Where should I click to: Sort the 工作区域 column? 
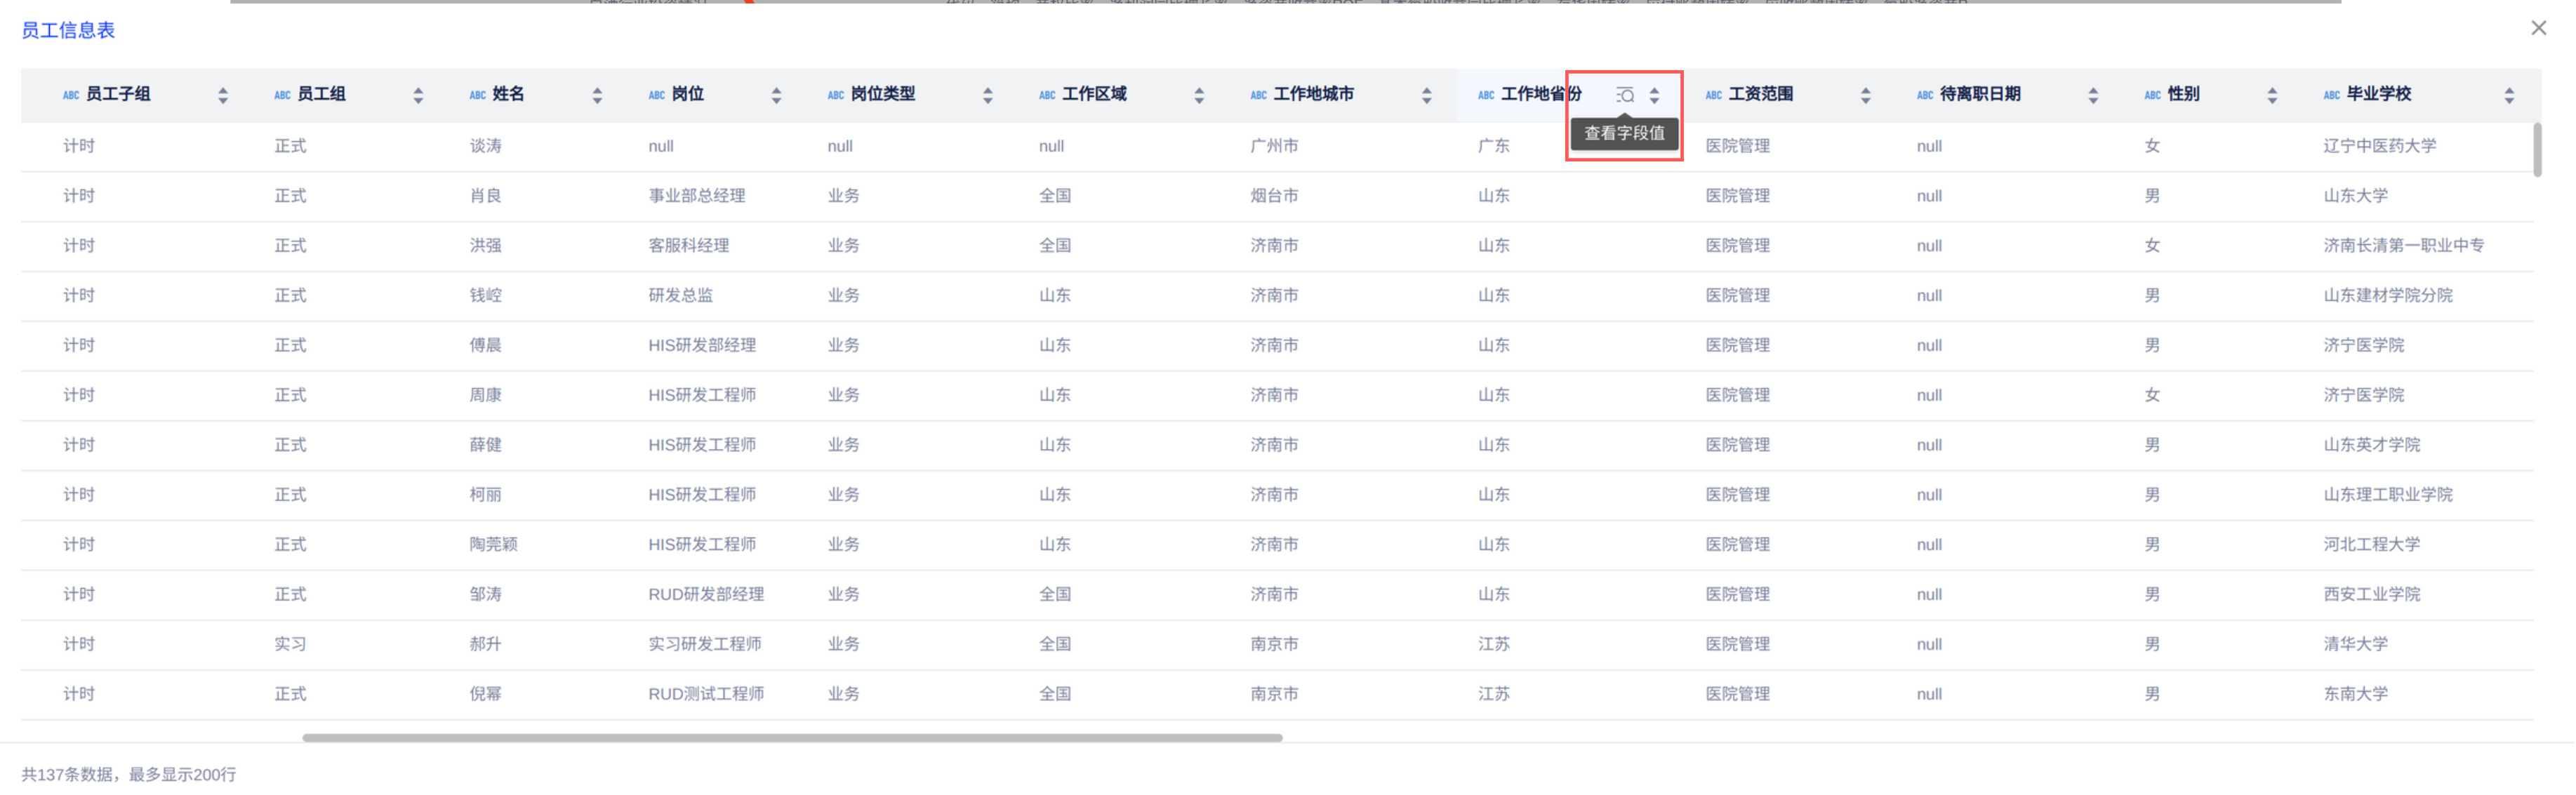1198,95
